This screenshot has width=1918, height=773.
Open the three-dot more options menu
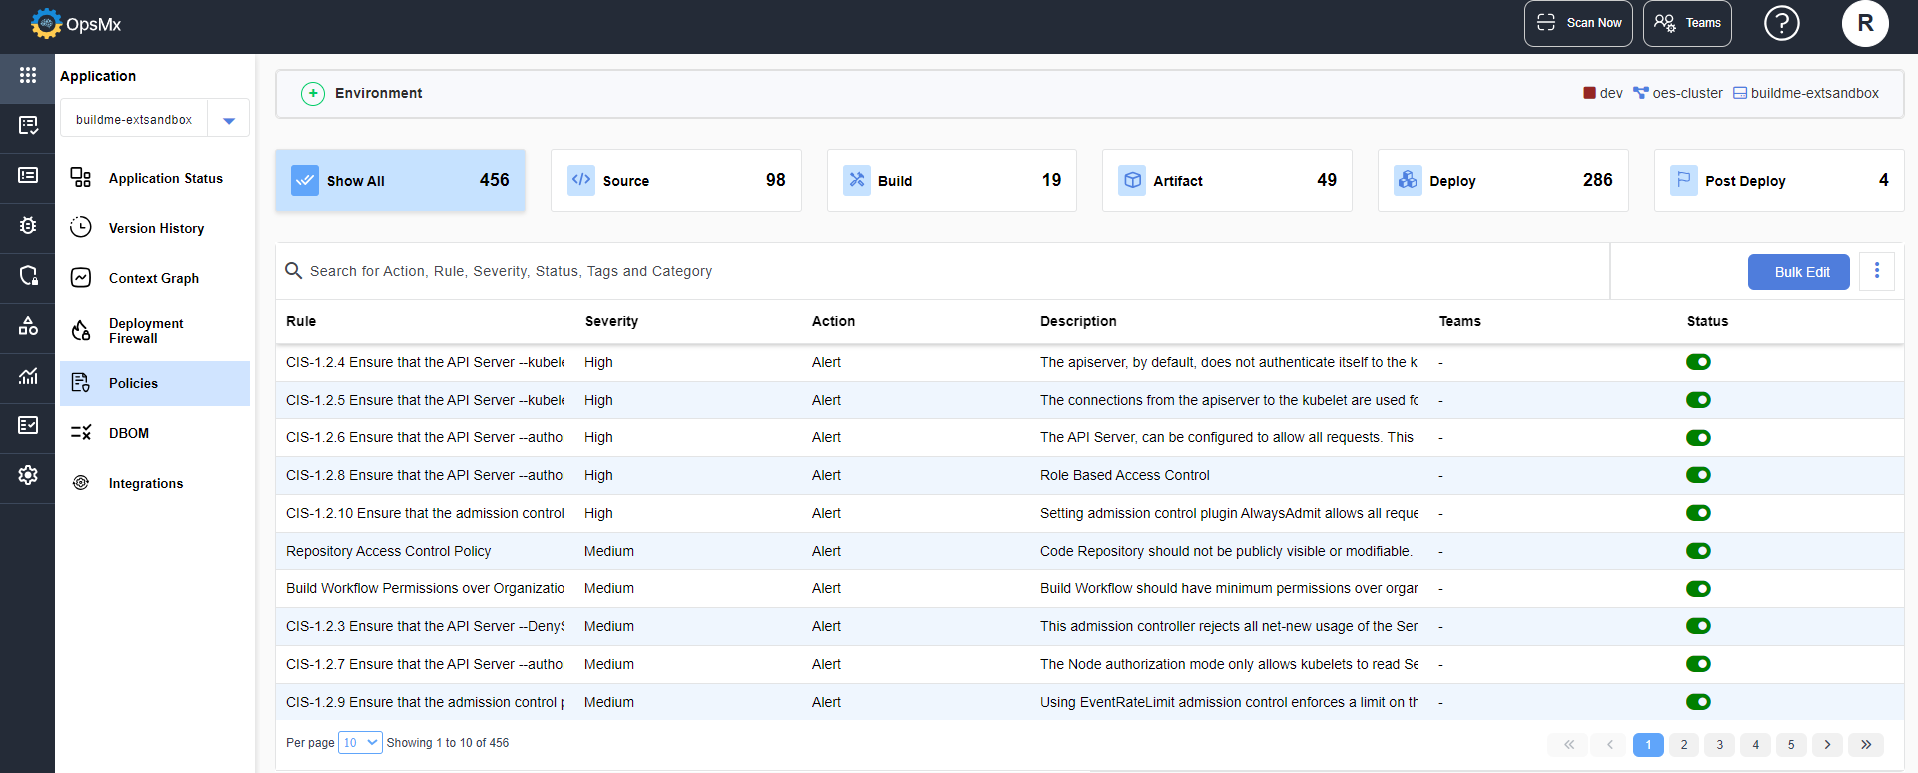coord(1876,271)
